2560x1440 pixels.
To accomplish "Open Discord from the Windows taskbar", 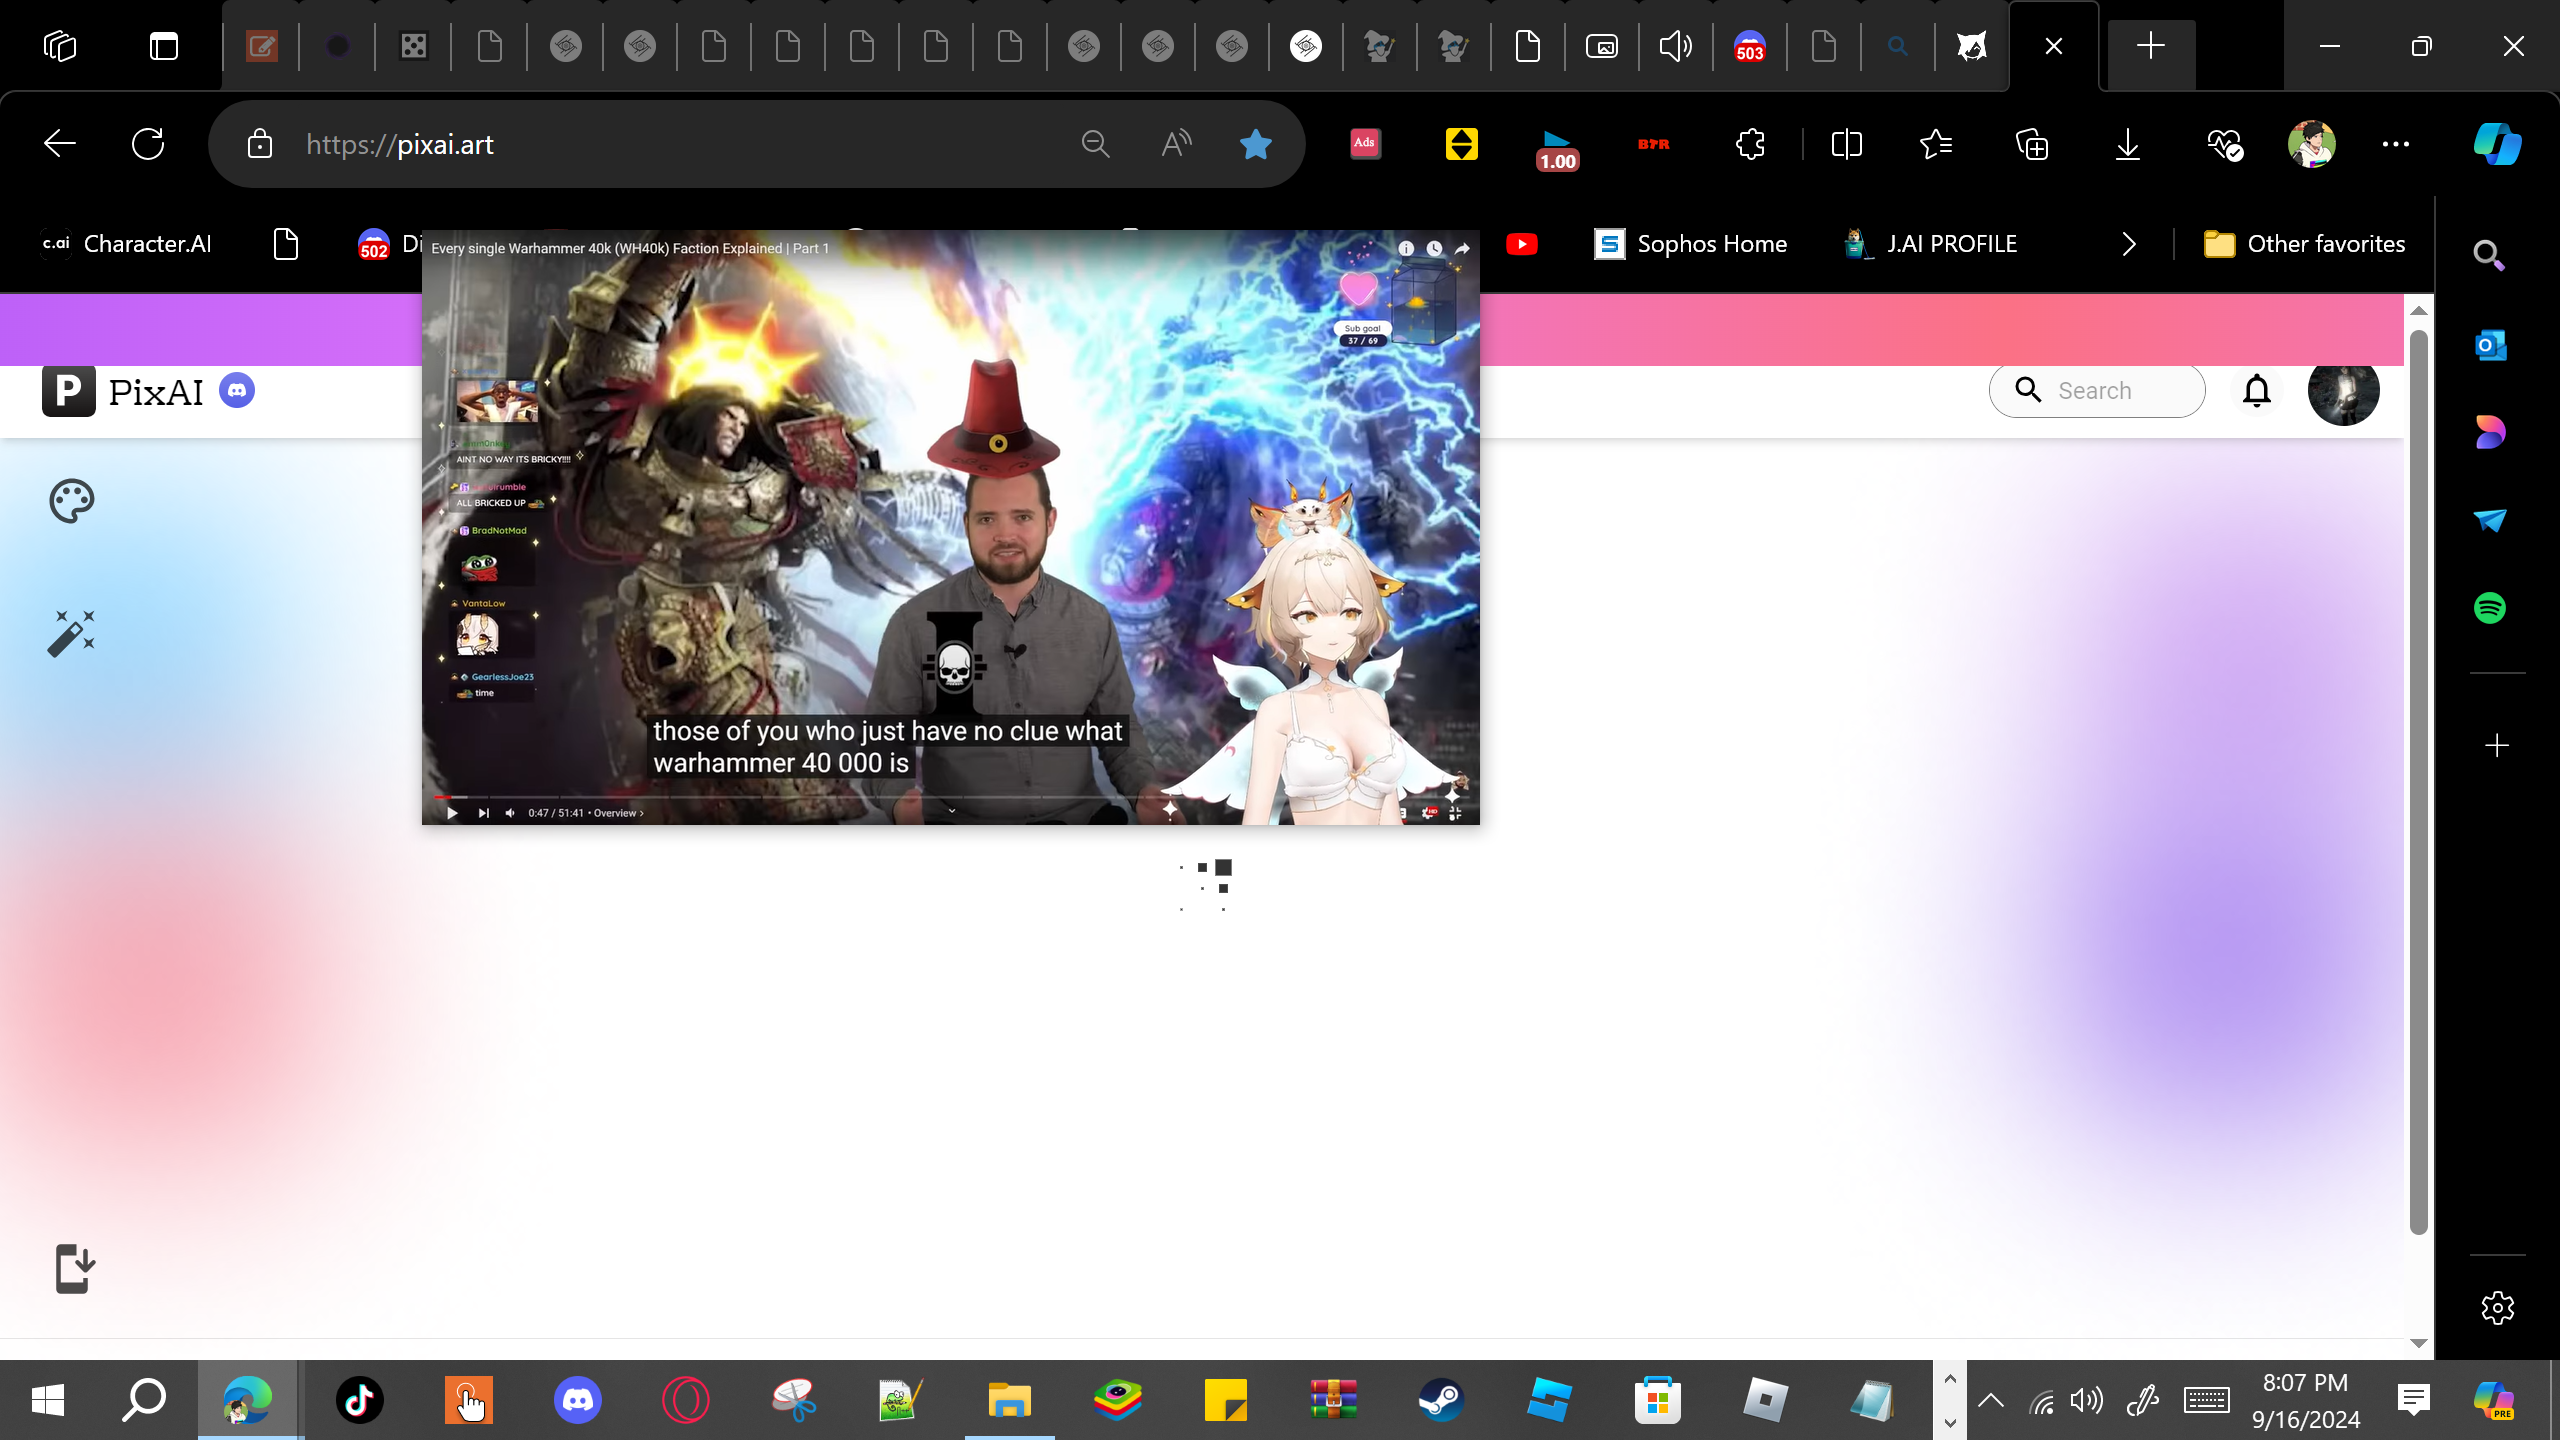I will [x=577, y=1399].
